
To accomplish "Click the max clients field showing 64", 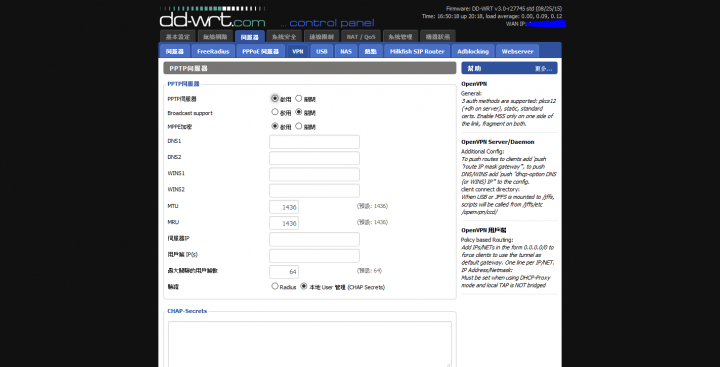I will coord(284,271).
